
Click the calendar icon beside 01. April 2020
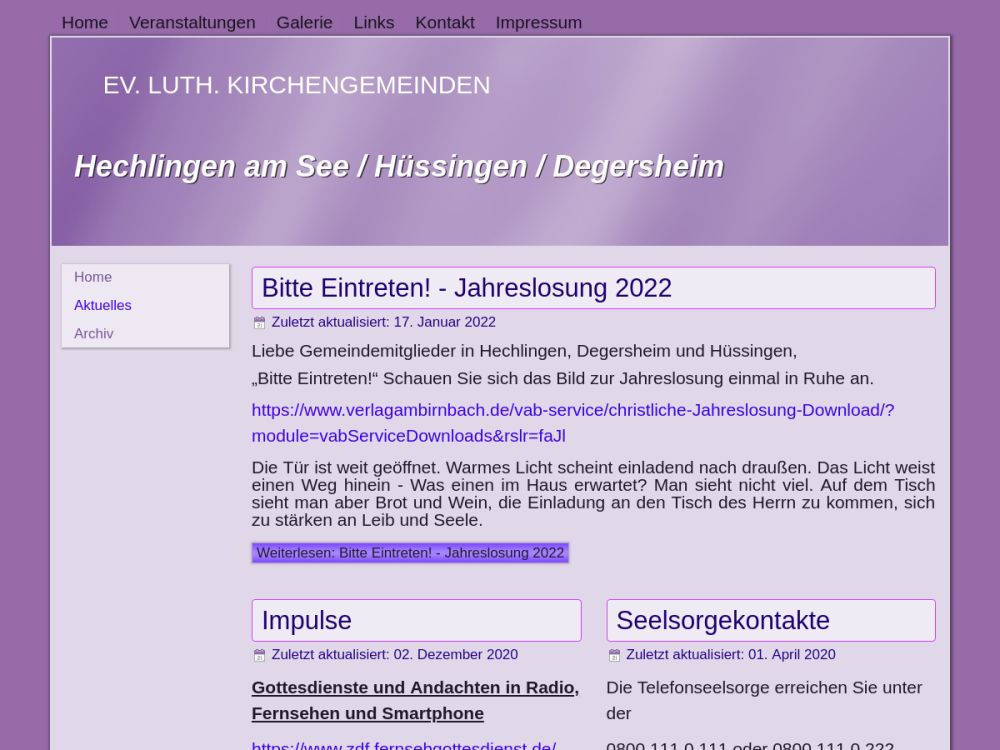(x=615, y=656)
